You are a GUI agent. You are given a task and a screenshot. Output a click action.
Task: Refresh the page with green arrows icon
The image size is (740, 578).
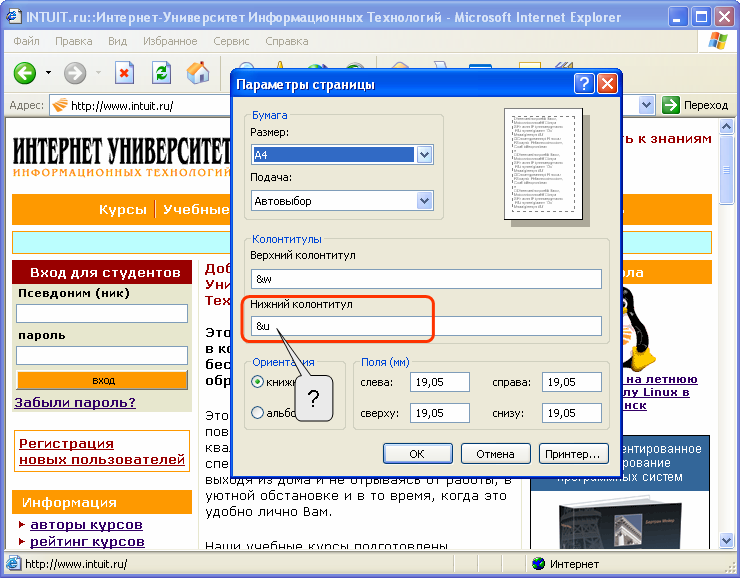161,73
